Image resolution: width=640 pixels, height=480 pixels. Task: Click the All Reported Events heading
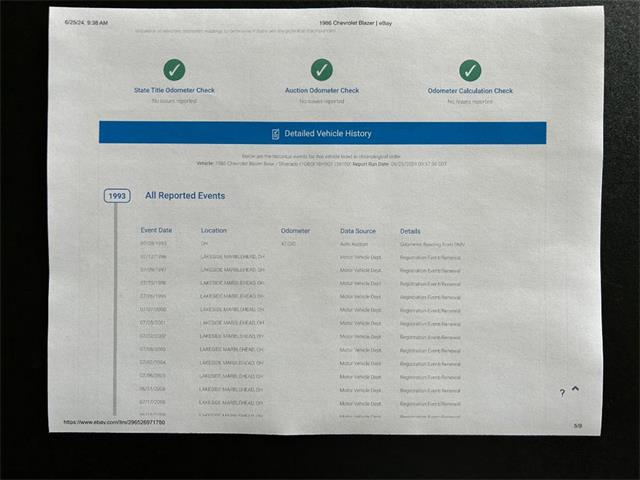pos(185,196)
